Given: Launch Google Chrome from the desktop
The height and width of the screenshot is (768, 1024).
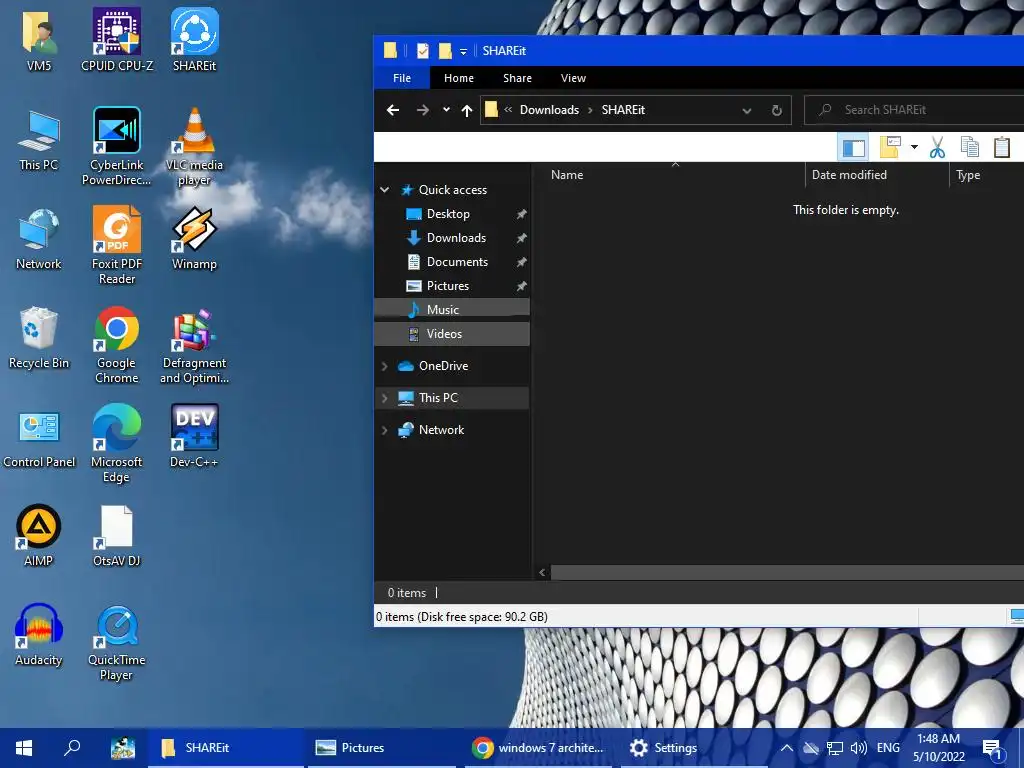Looking at the screenshot, I should 117,345.
